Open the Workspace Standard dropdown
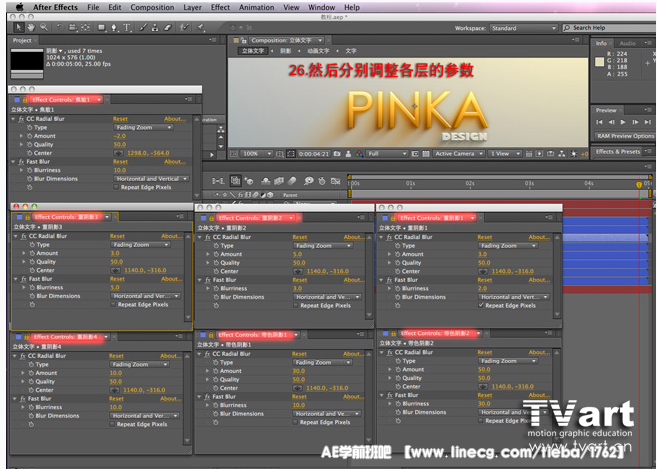 [x=524, y=28]
